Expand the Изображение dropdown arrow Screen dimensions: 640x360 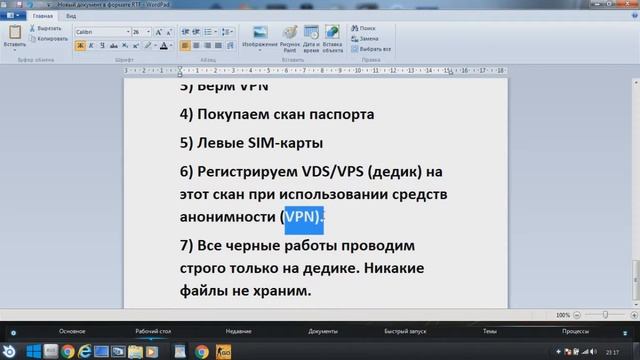point(260,50)
